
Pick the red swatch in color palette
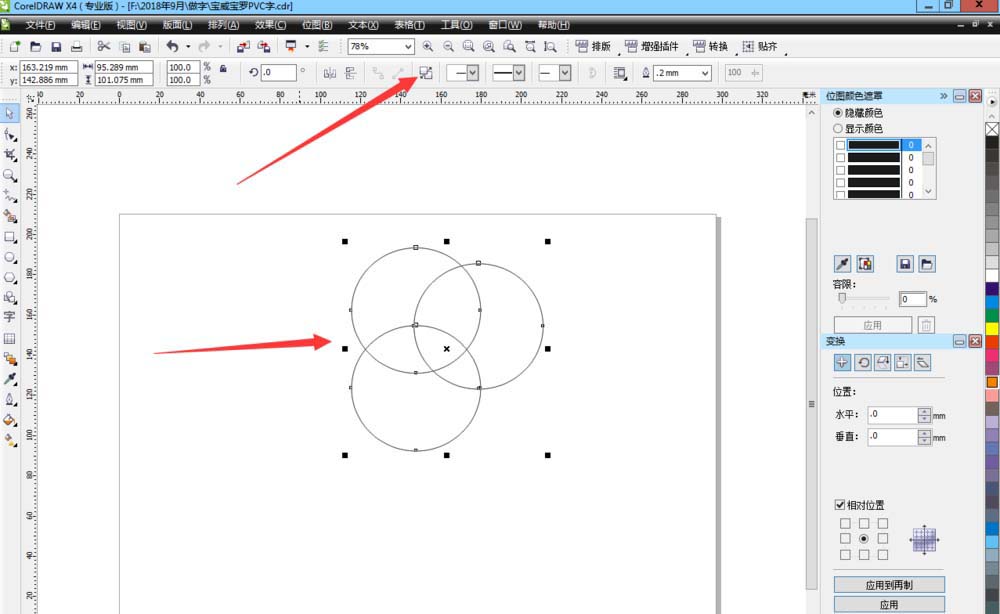pyautogui.click(x=992, y=342)
